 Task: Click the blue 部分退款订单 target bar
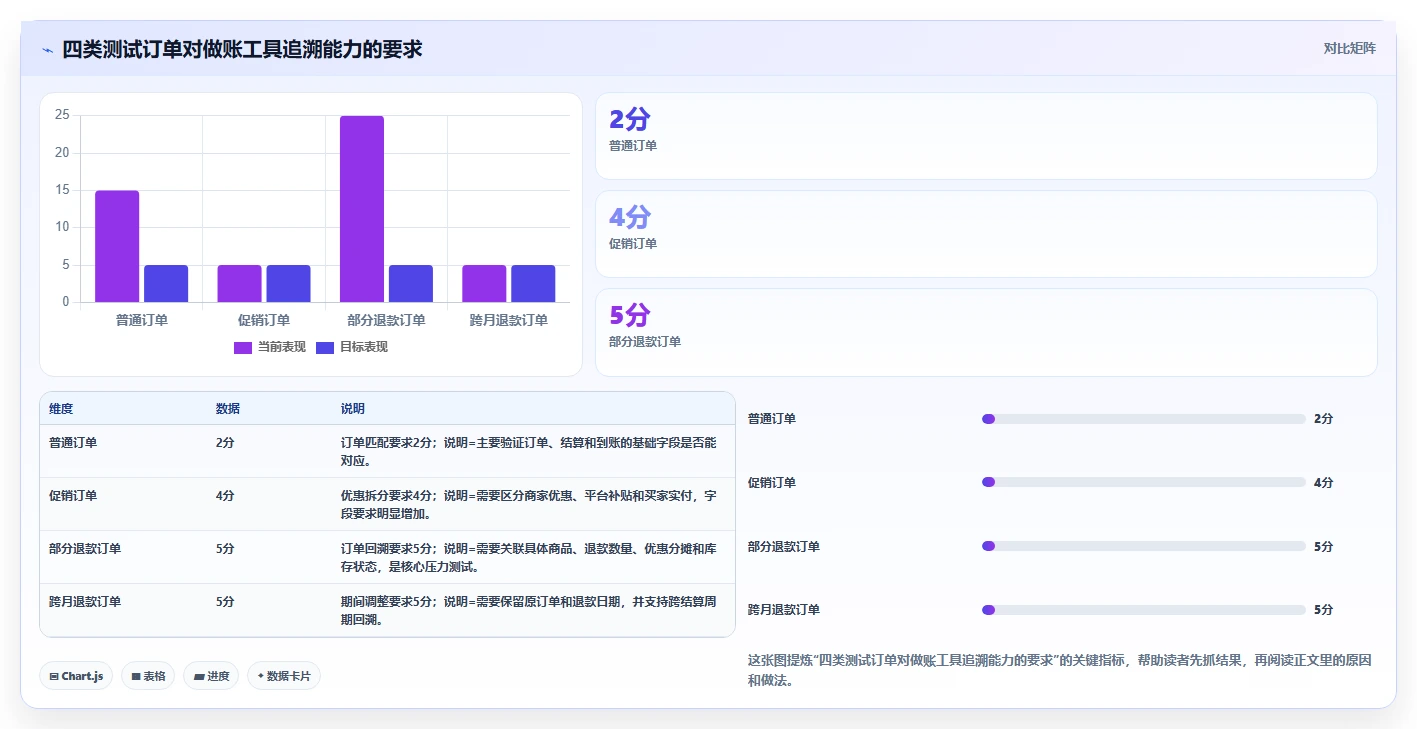point(411,283)
